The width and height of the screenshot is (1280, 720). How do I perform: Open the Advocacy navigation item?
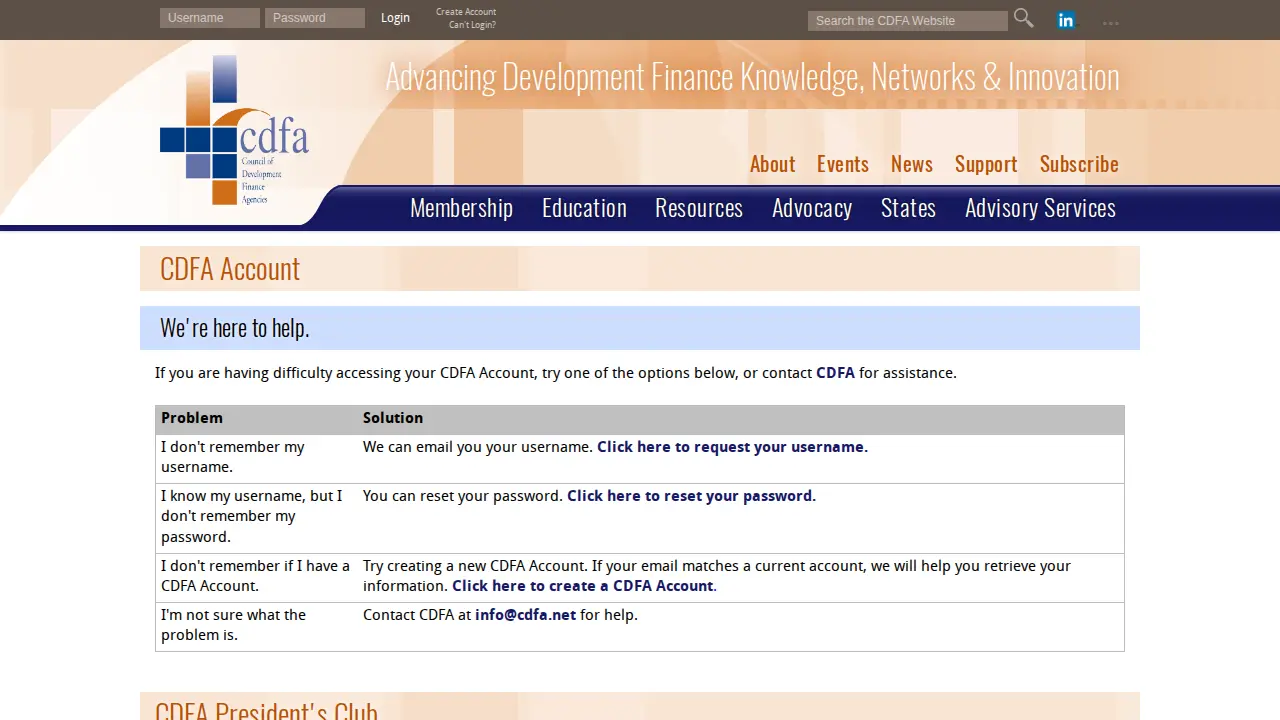click(812, 208)
